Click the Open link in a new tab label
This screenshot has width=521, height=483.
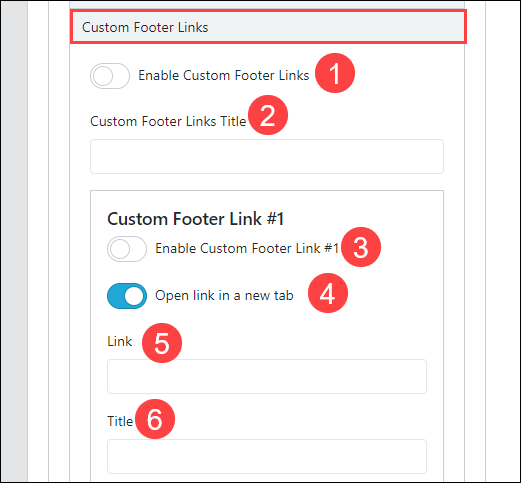point(224,296)
